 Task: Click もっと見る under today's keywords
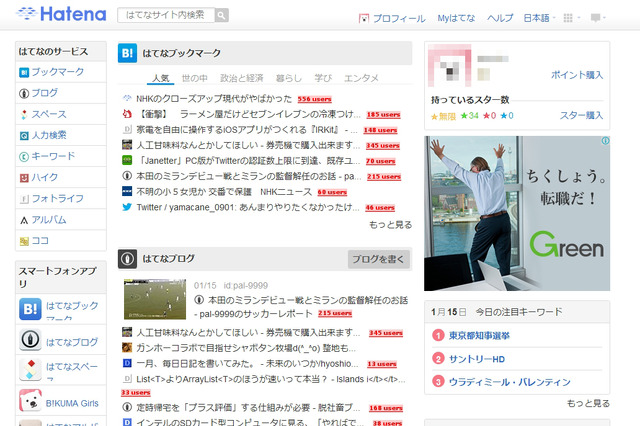(588, 404)
